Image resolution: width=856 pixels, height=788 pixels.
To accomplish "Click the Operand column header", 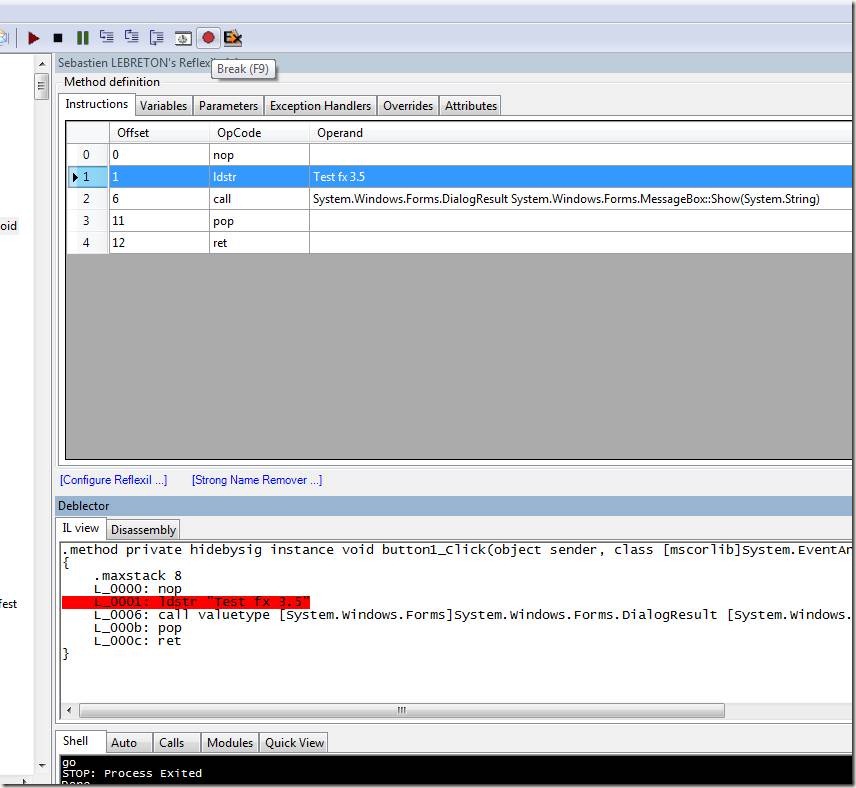I will [x=580, y=133].
